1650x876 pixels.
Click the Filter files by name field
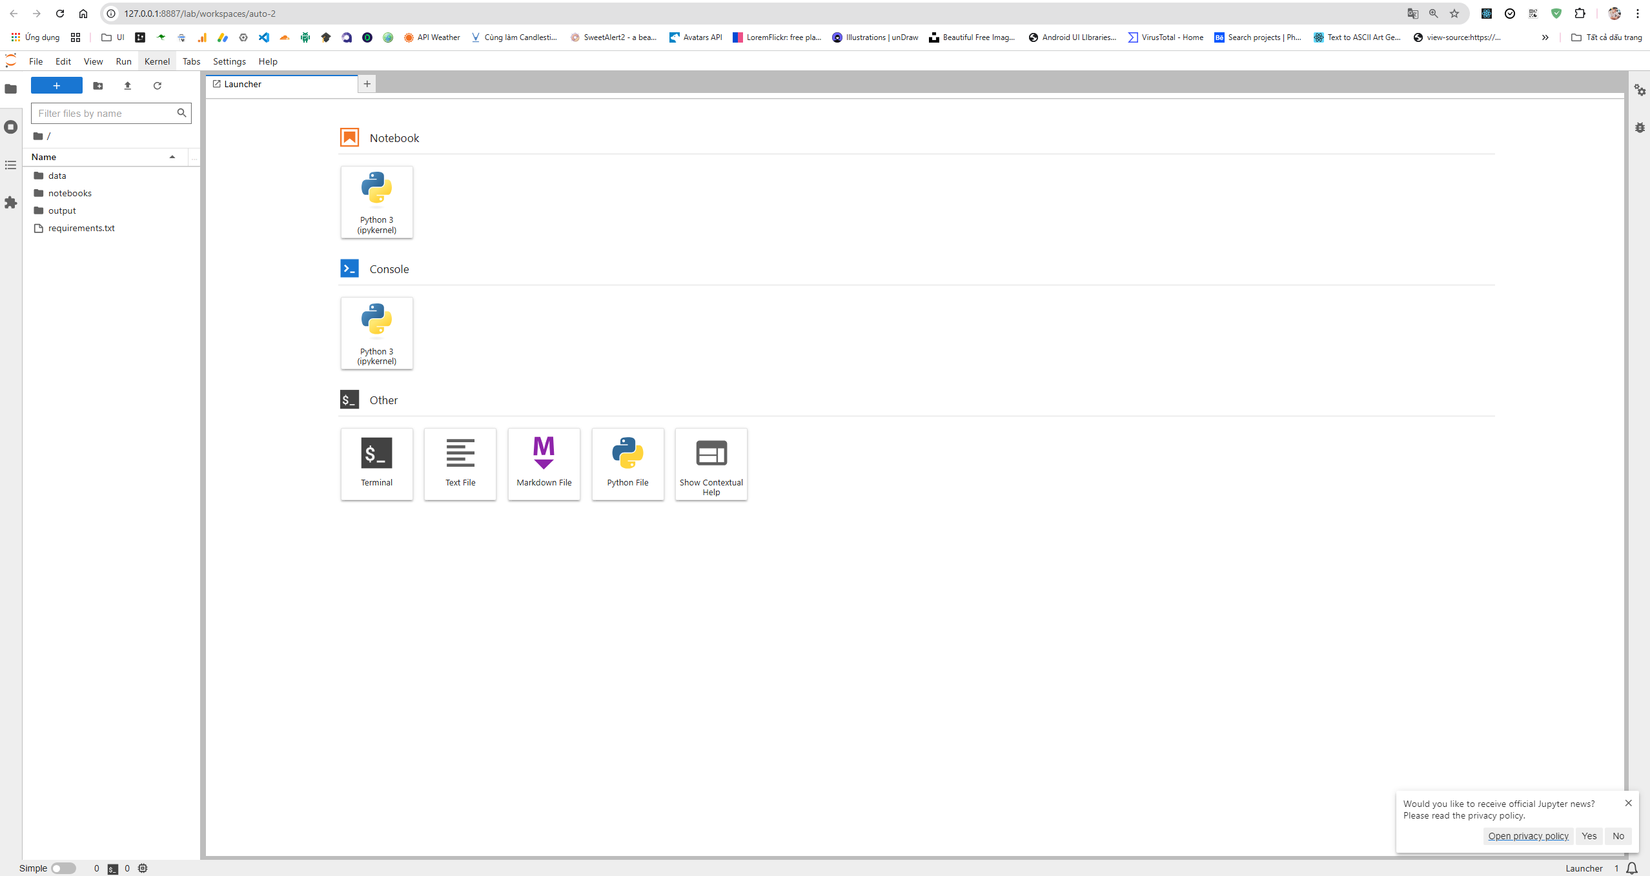[111, 113]
